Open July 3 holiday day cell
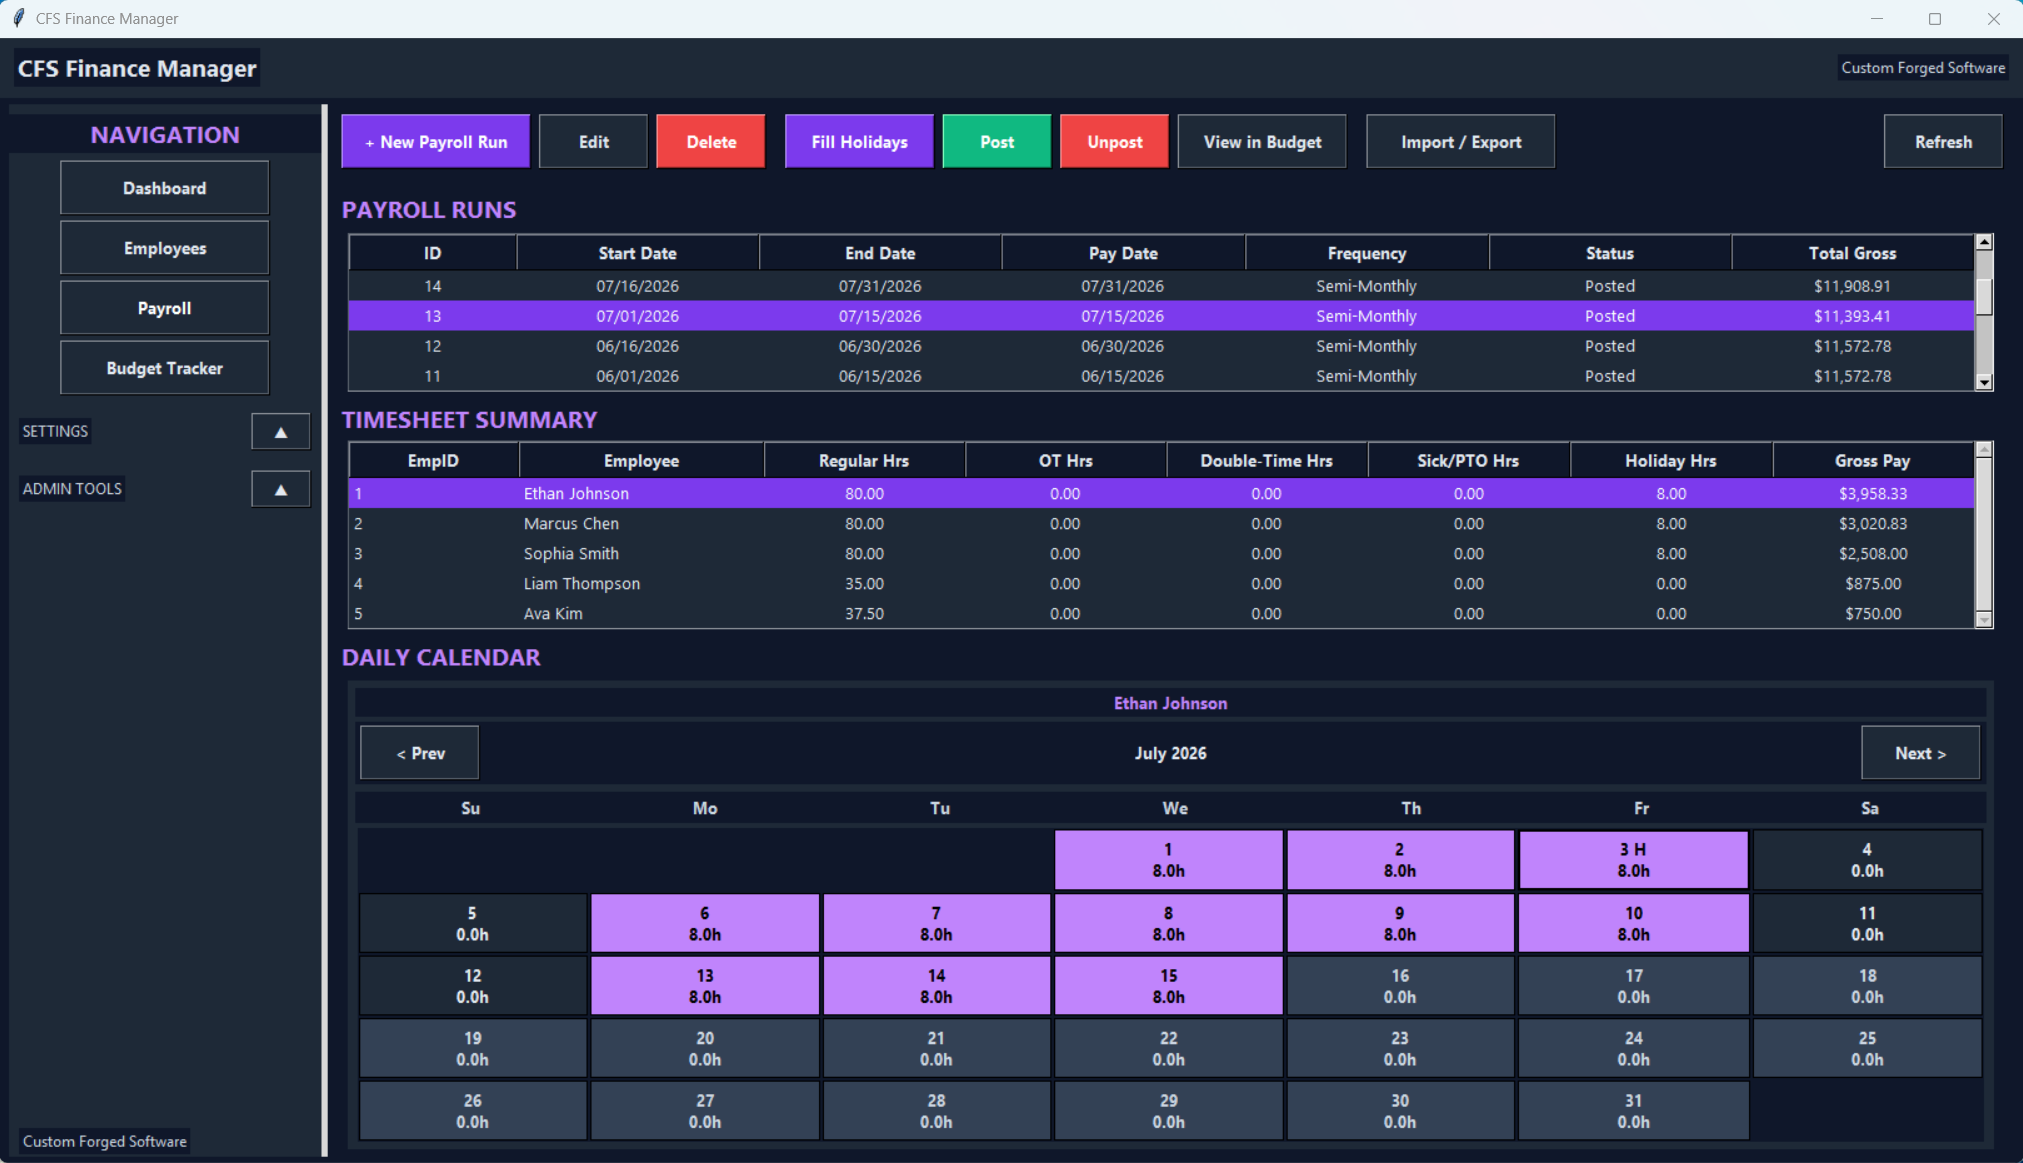This screenshot has width=2023, height=1163. point(1633,860)
